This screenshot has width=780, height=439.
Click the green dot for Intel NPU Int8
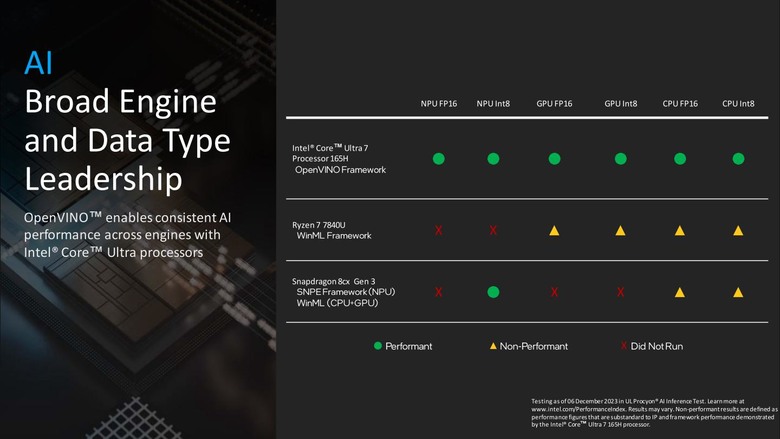coord(493,159)
